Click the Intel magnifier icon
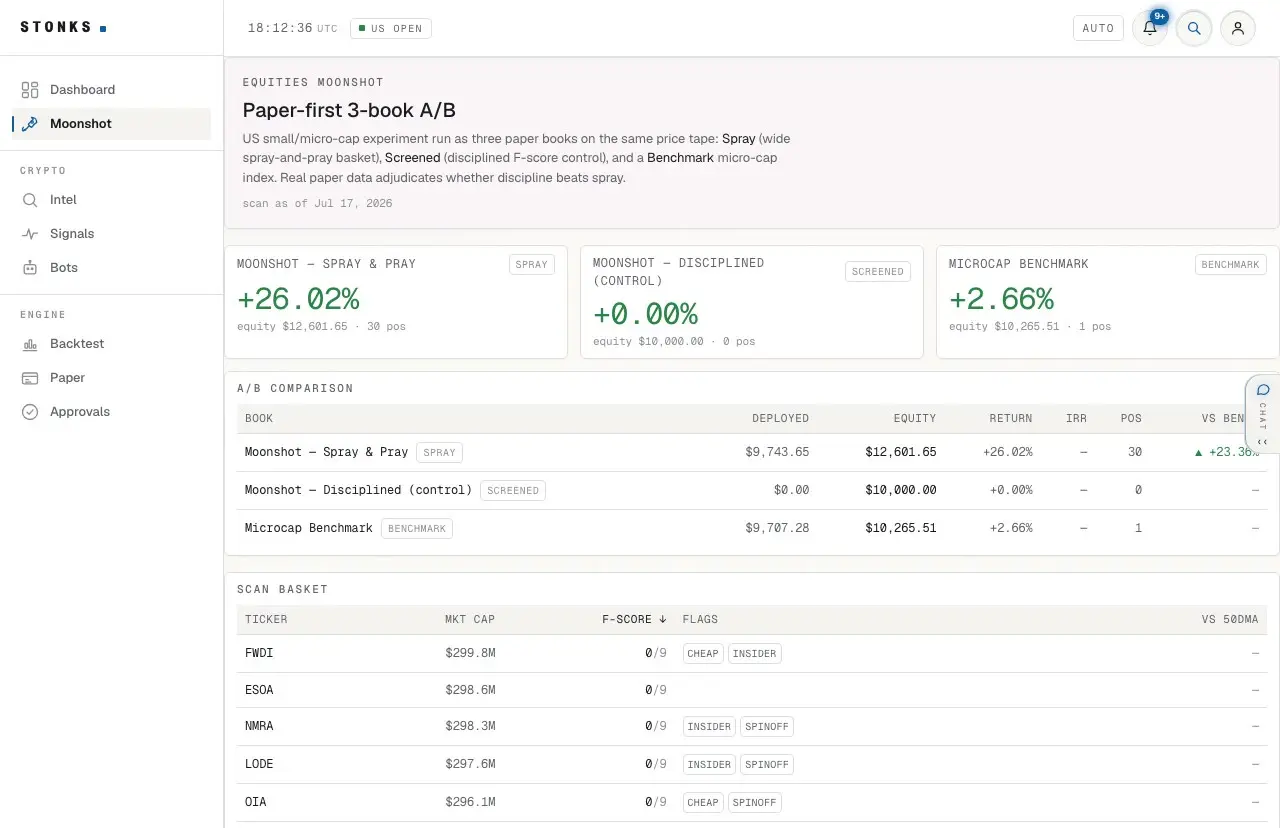Viewport: 1280px width, 828px height. [30, 200]
